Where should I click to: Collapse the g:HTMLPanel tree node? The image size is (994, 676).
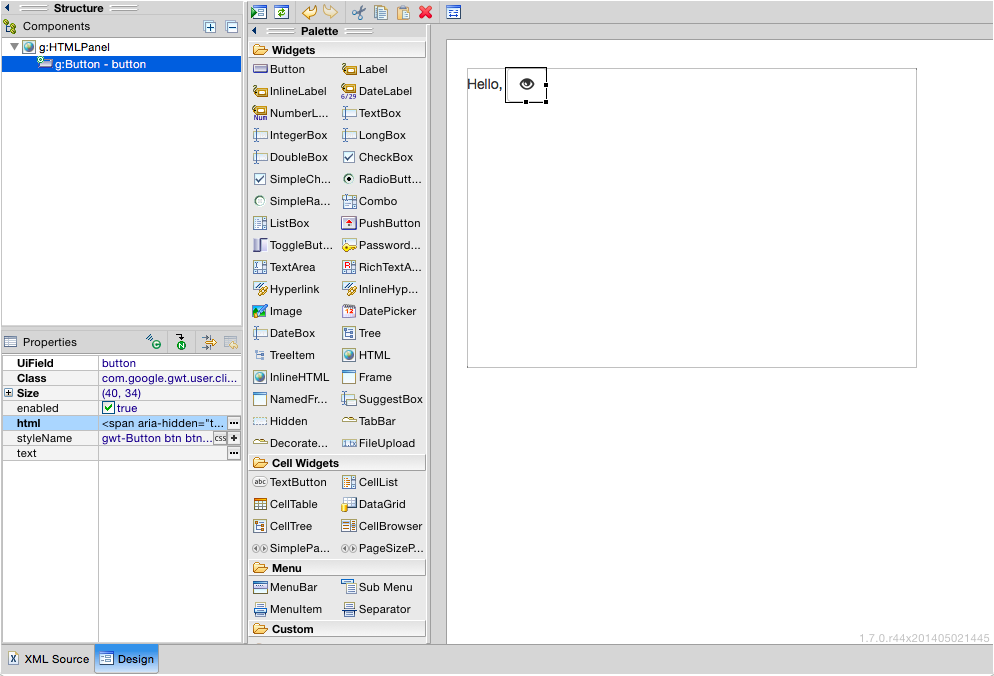tap(13, 47)
